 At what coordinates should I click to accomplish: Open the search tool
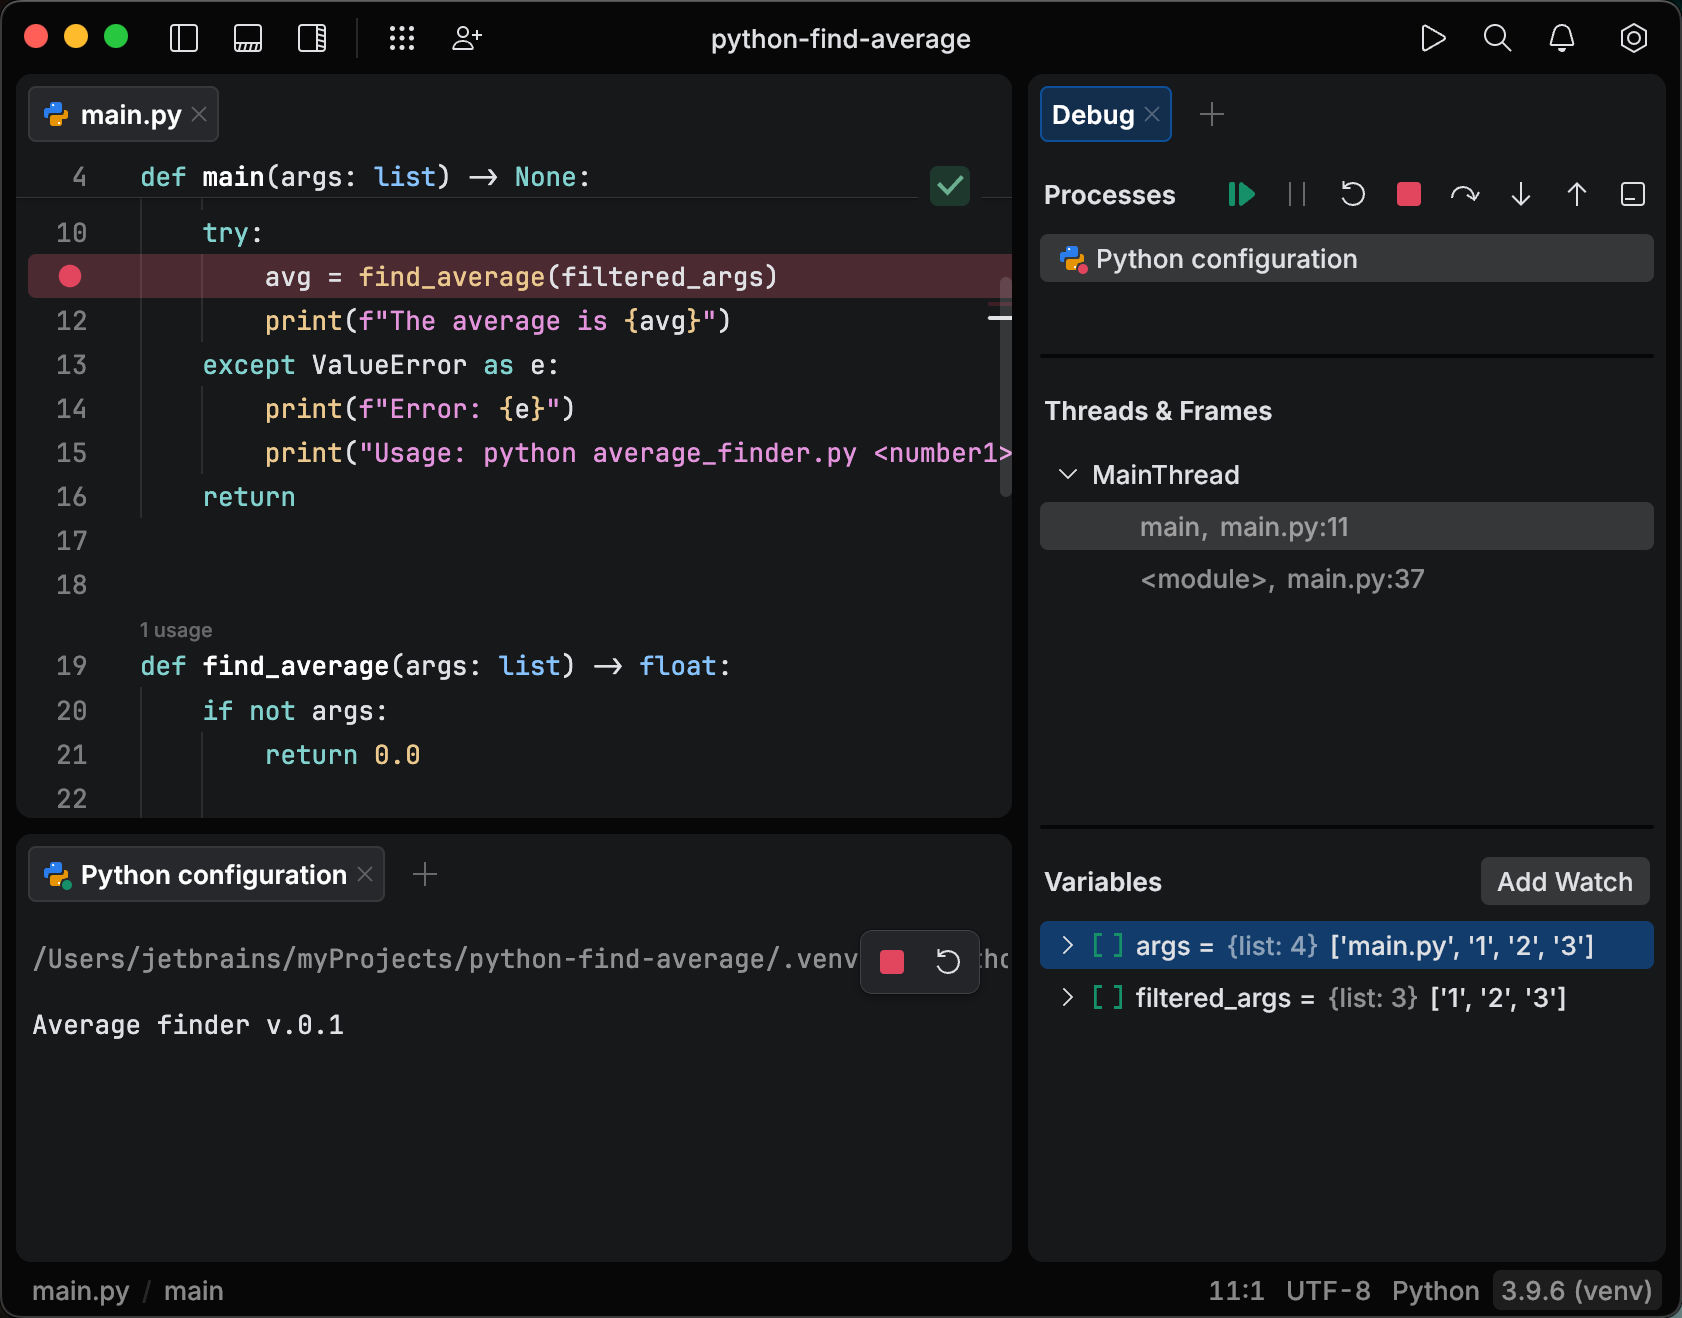1497,39
